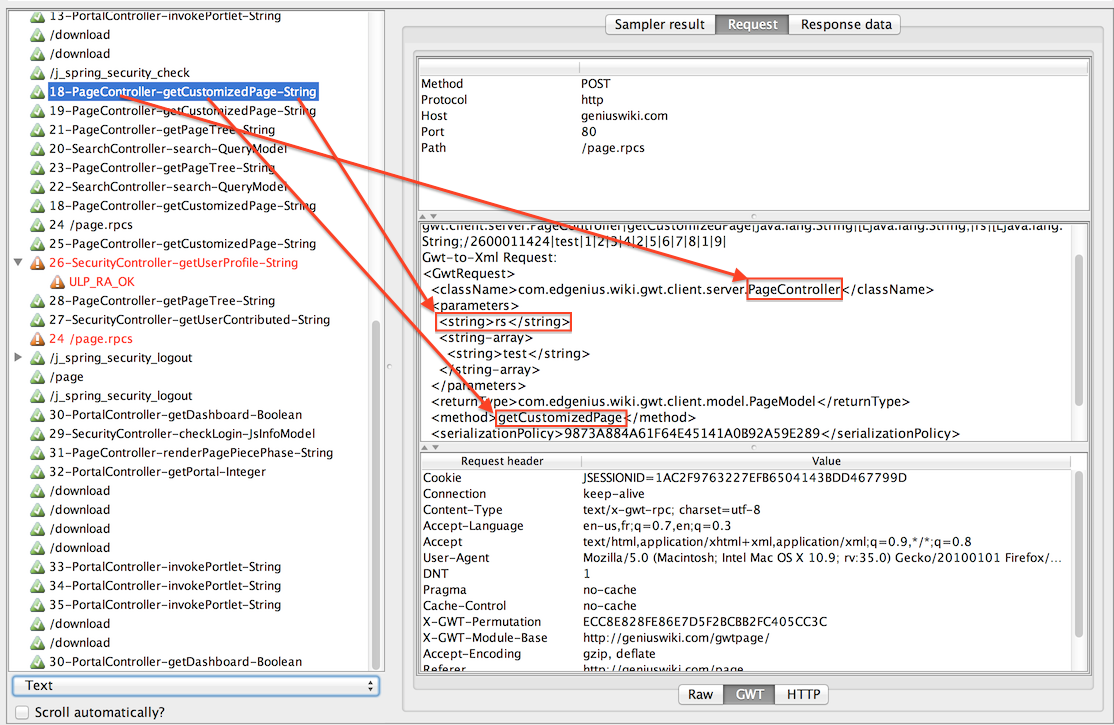Collapse the 26-SecurityController-getUserProfile-String node
Viewport: 1114px width, 725px height.
(x=19, y=263)
